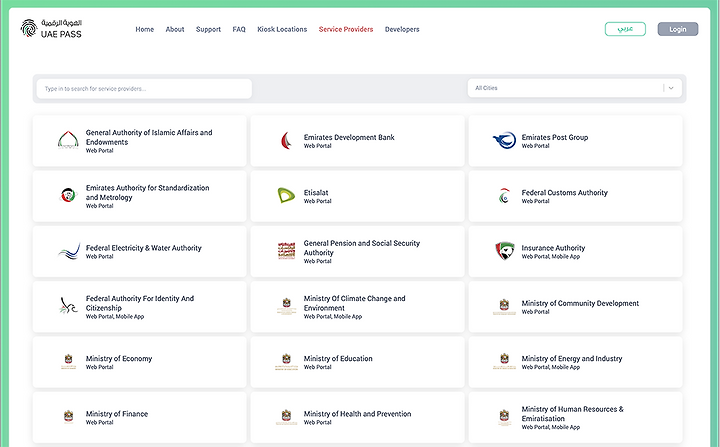Open Kiosk Locations page
Screen dimensions: 720x447
click(282, 29)
